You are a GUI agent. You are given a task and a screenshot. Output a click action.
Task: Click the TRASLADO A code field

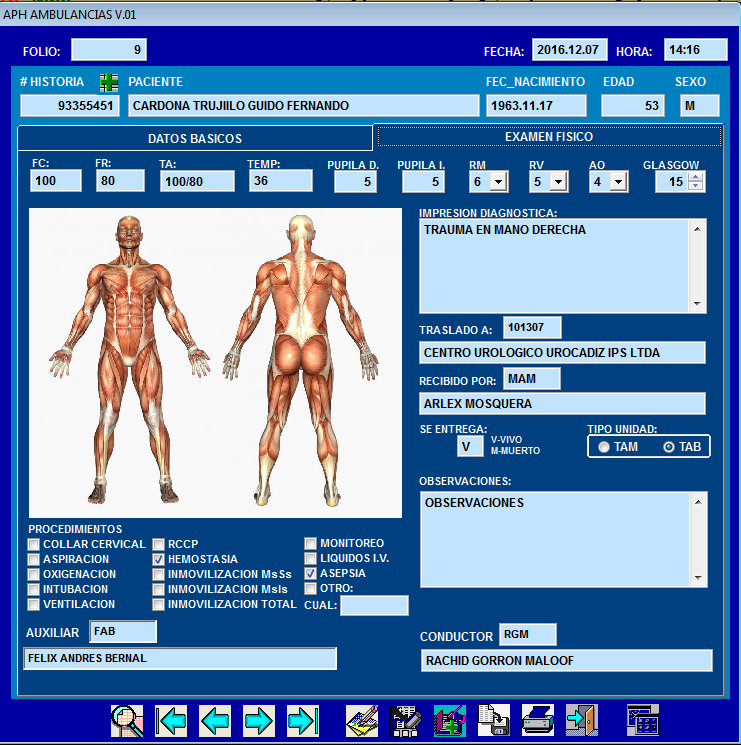[532, 327]
